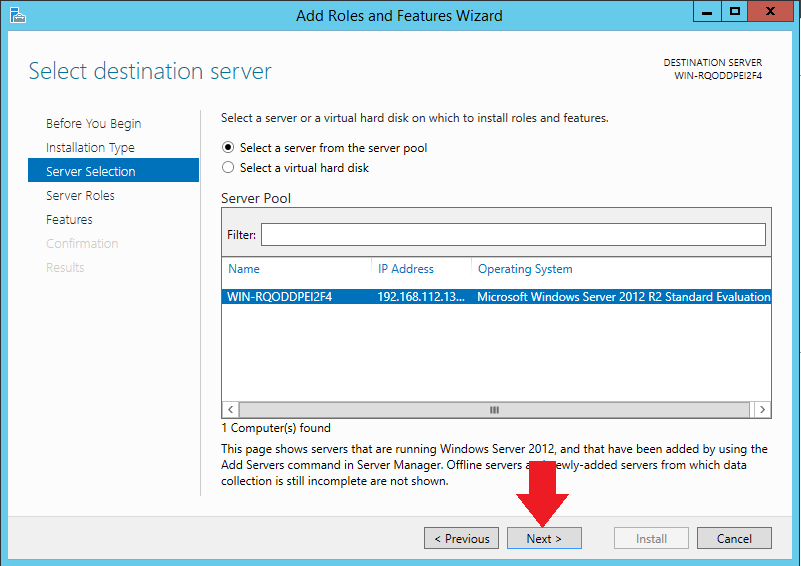
Task: Select a server from the server pool option
Action: 228,148
